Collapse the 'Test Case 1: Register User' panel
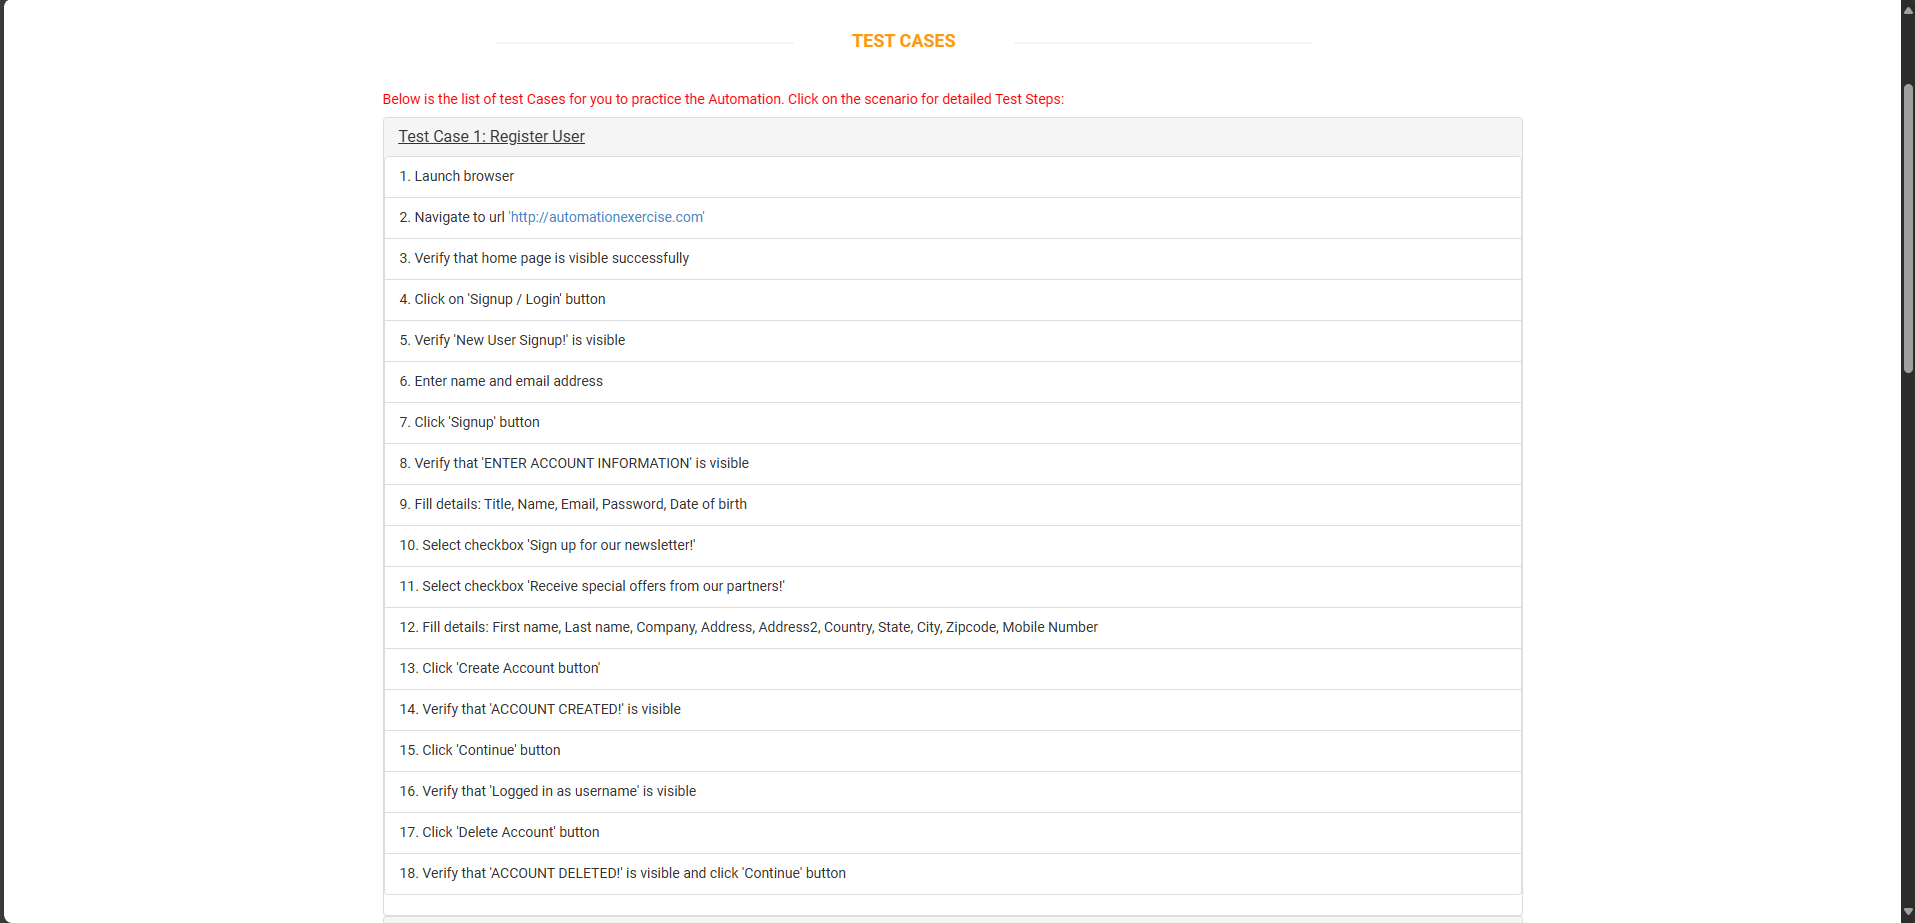1915x923 pixels. pos(490,136)
